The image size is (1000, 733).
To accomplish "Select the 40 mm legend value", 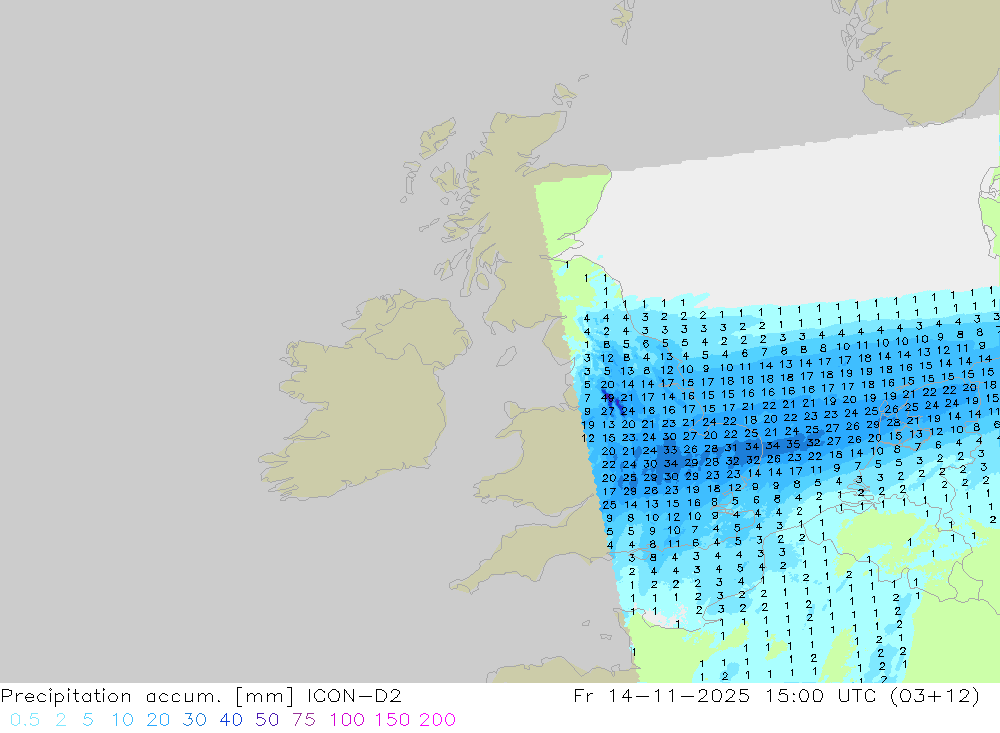I will 231,720.
